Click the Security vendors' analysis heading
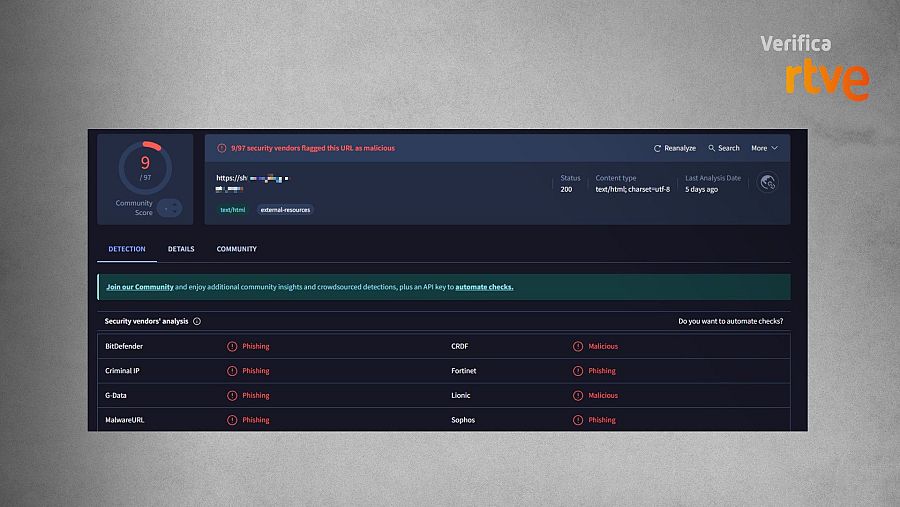This screenshot has width=900, height=507. click(146, 322)
